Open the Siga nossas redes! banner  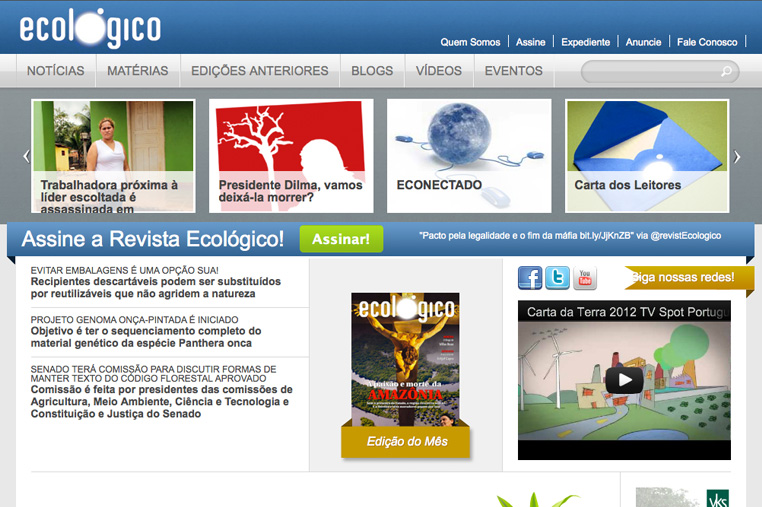click(x=689, y=278)
